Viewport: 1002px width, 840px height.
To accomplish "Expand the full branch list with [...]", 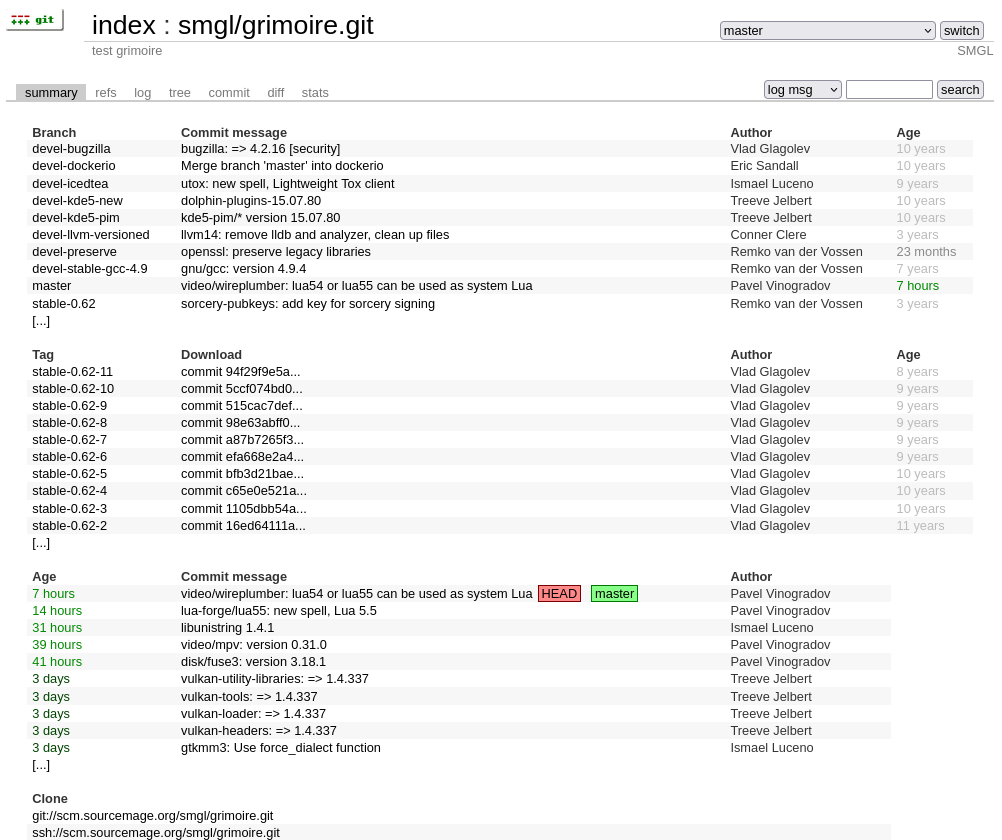I will point(41,322).
